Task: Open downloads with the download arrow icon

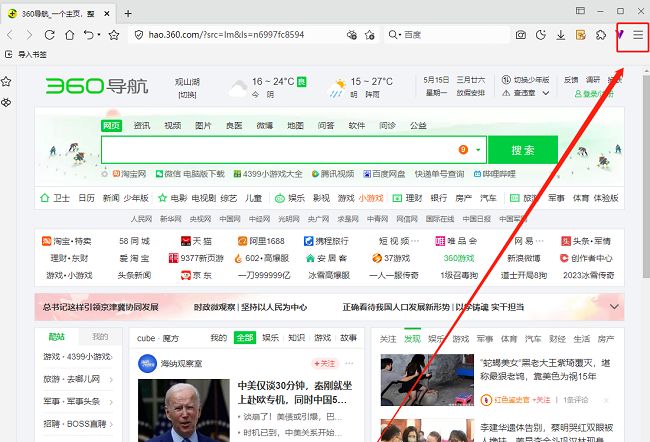Action: 560,35
